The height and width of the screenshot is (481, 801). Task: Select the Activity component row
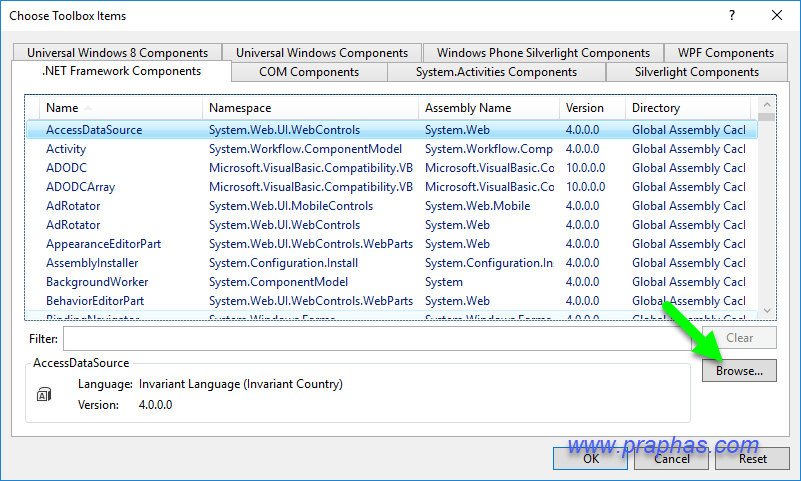coord(392,149)
